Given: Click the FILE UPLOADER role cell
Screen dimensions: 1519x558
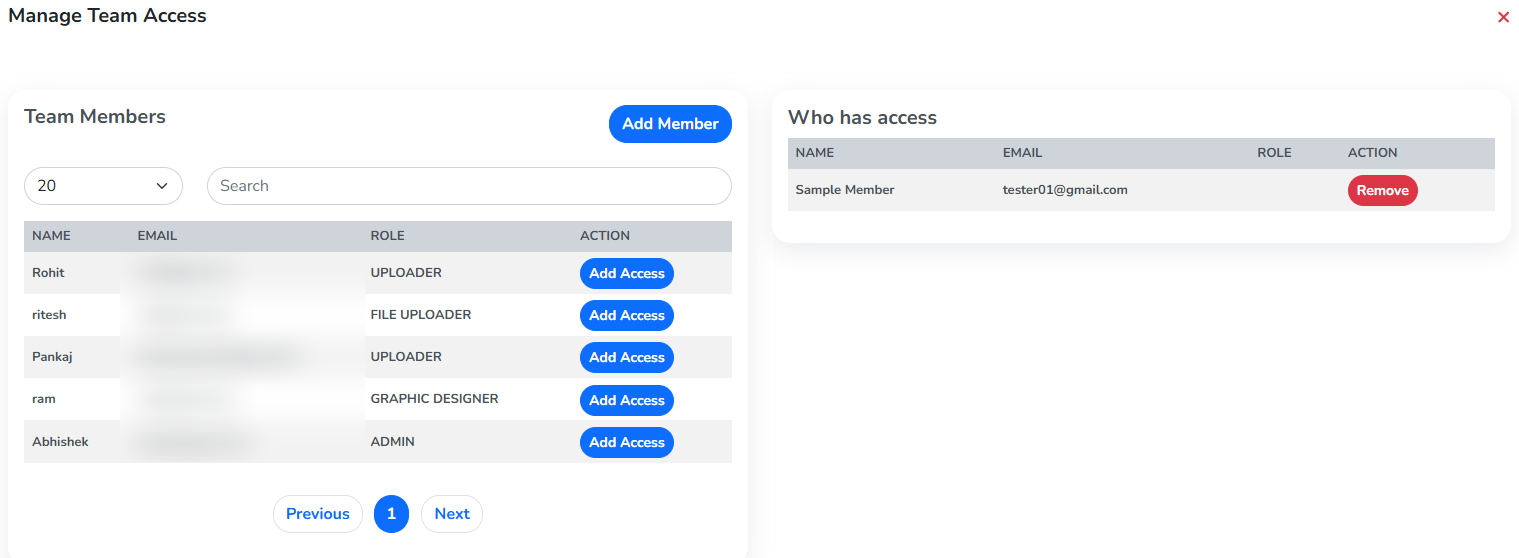Looking at the screenshot, I should click(x=421, y=315).
